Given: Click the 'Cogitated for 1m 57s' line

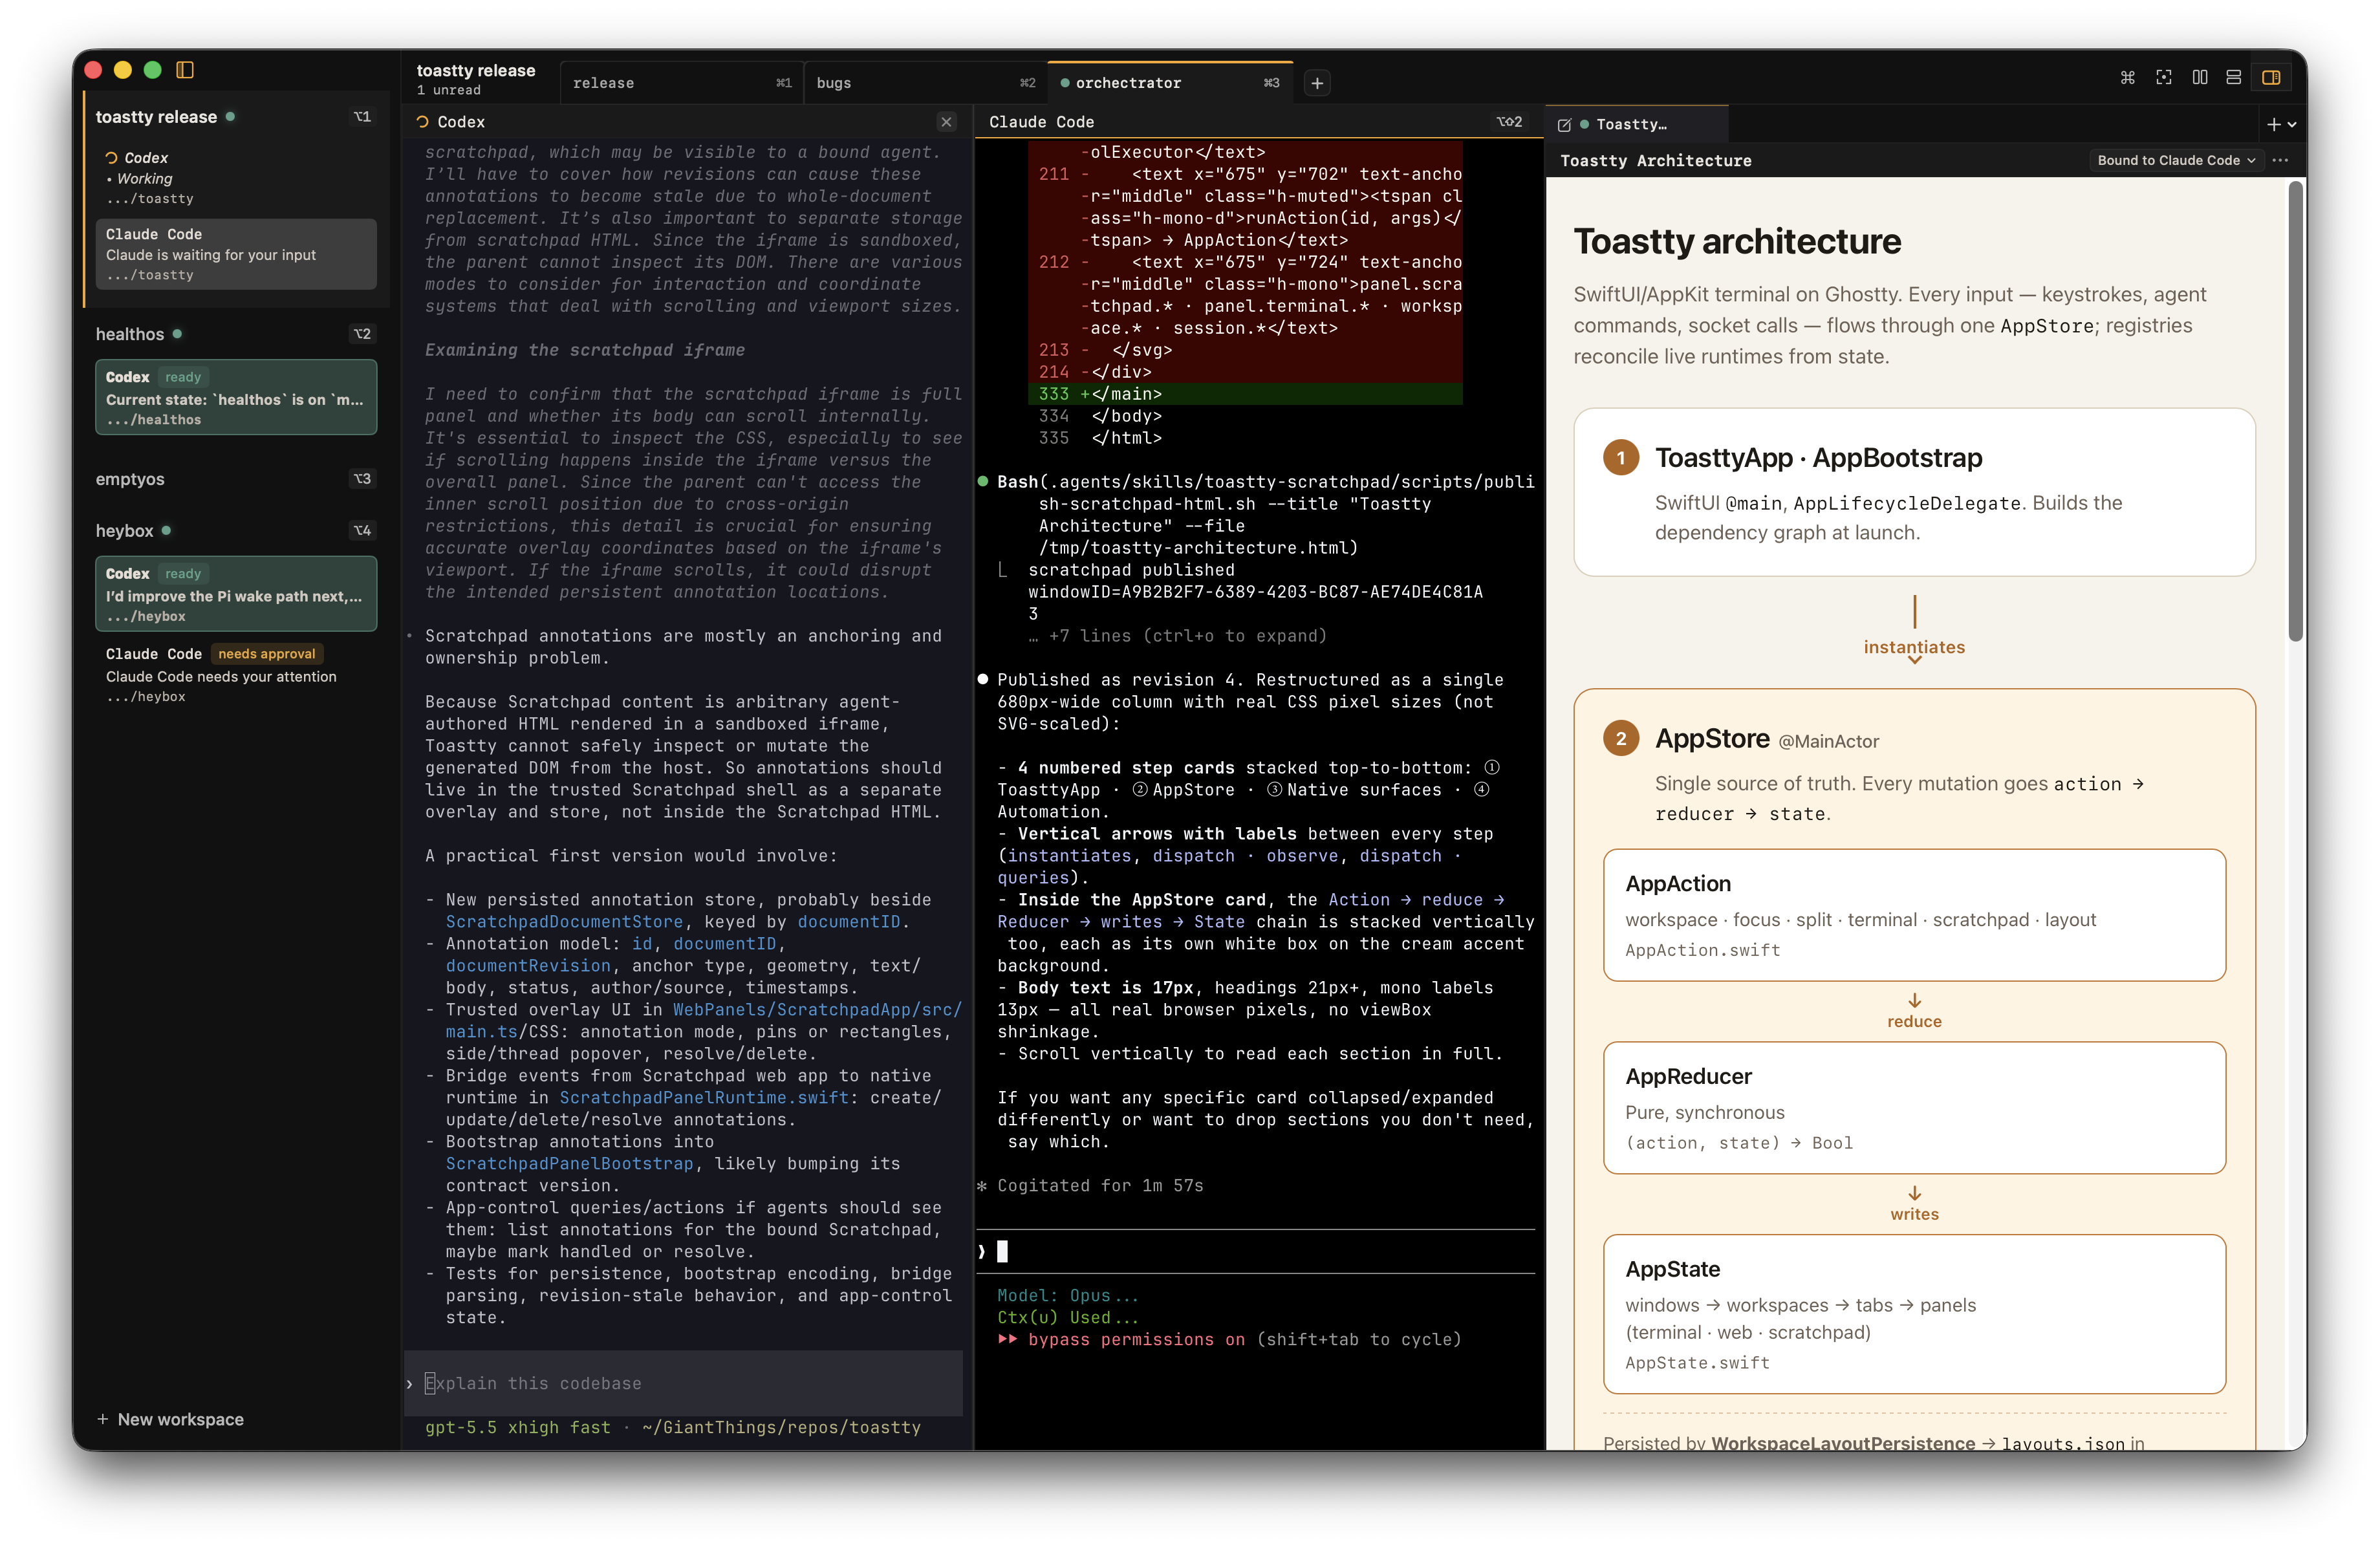Looking at the screenshot, I should [x=1100, y=1186].
